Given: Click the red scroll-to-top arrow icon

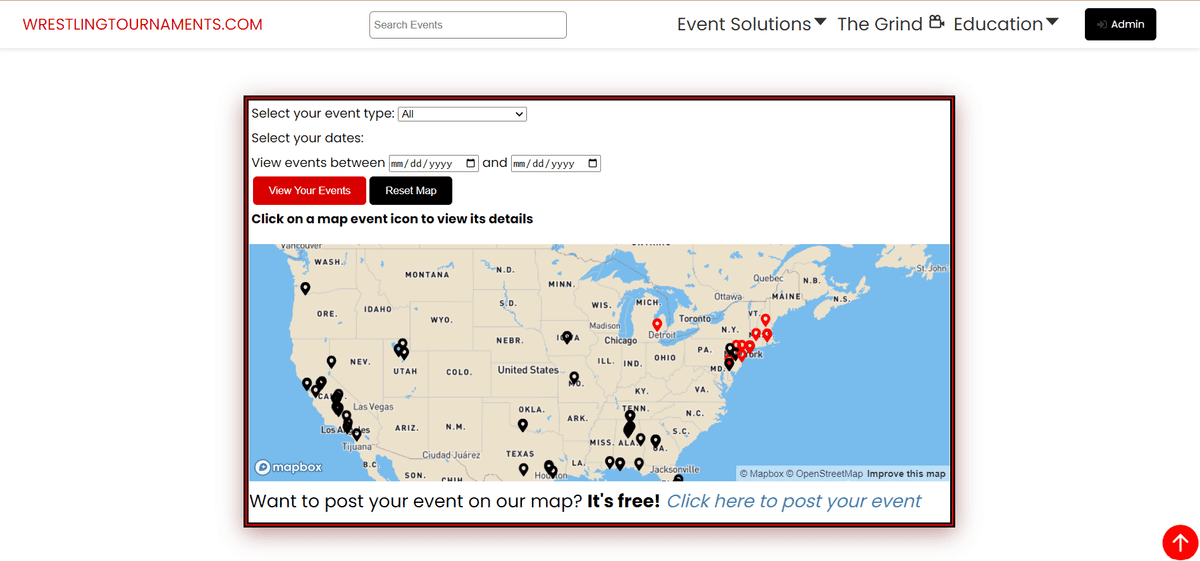Looking at the screenshot, I should tap(1180, 542).
